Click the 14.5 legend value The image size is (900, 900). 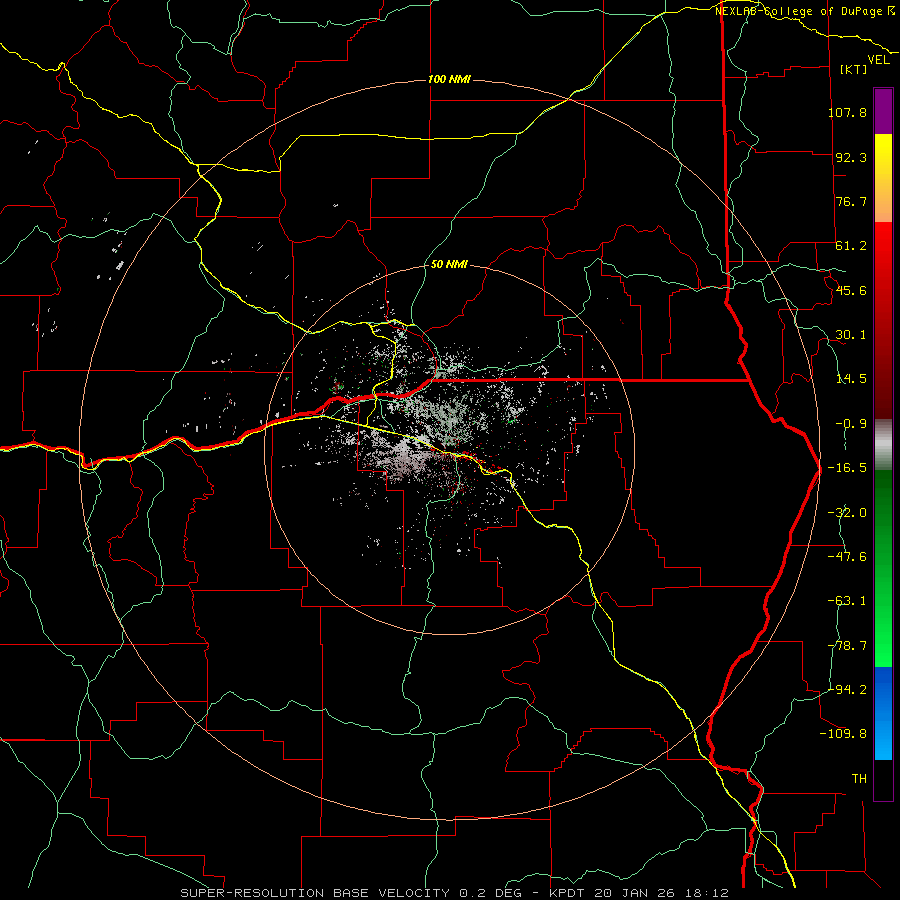point(851,379)
